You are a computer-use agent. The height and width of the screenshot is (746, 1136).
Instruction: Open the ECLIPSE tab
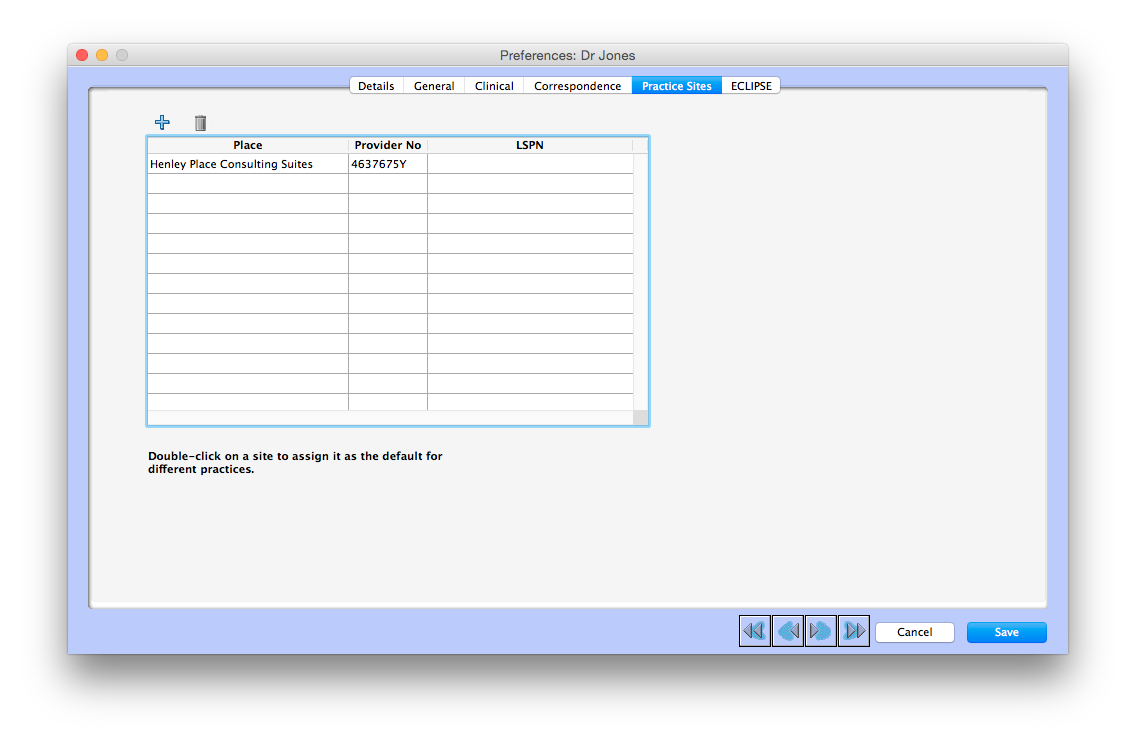[751, 85]
